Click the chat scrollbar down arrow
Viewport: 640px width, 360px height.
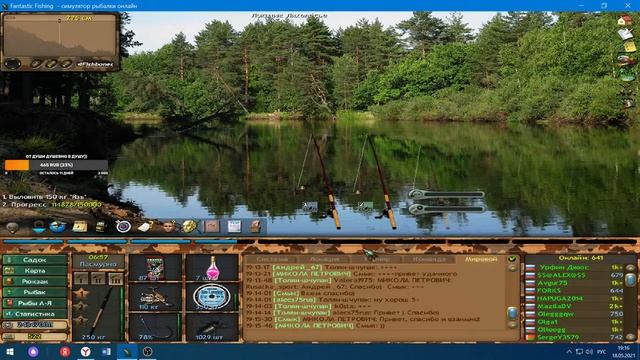point(512,325)
